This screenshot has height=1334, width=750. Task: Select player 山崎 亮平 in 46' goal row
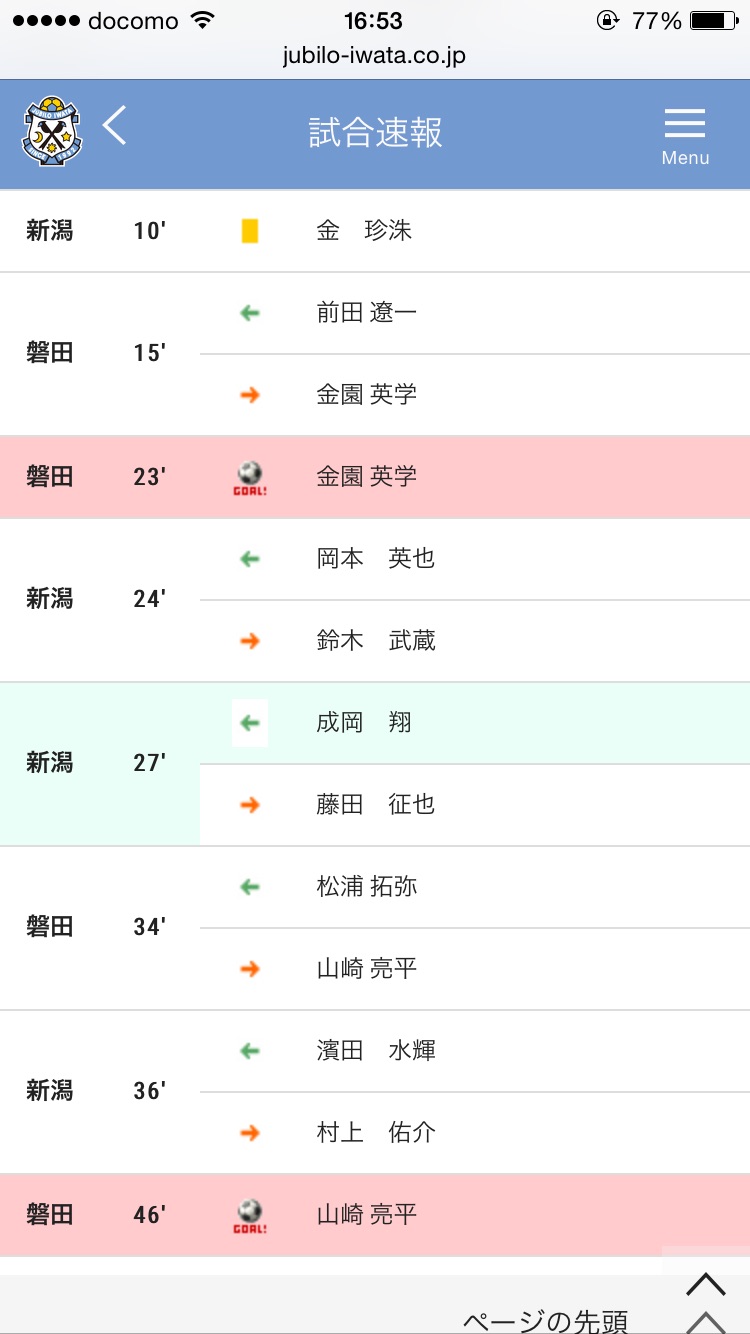coord(366,1215)
